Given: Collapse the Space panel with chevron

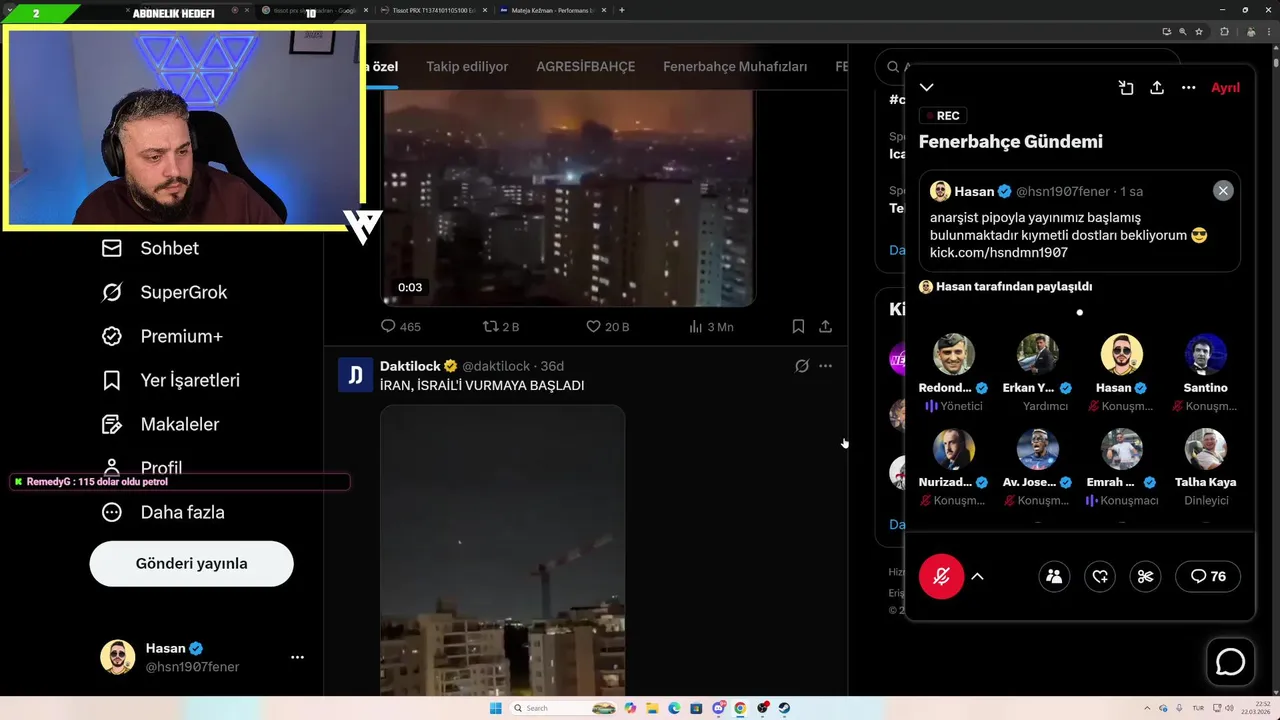Looking at the screenshot, I should pyautogui.click(x=927, y=88).
